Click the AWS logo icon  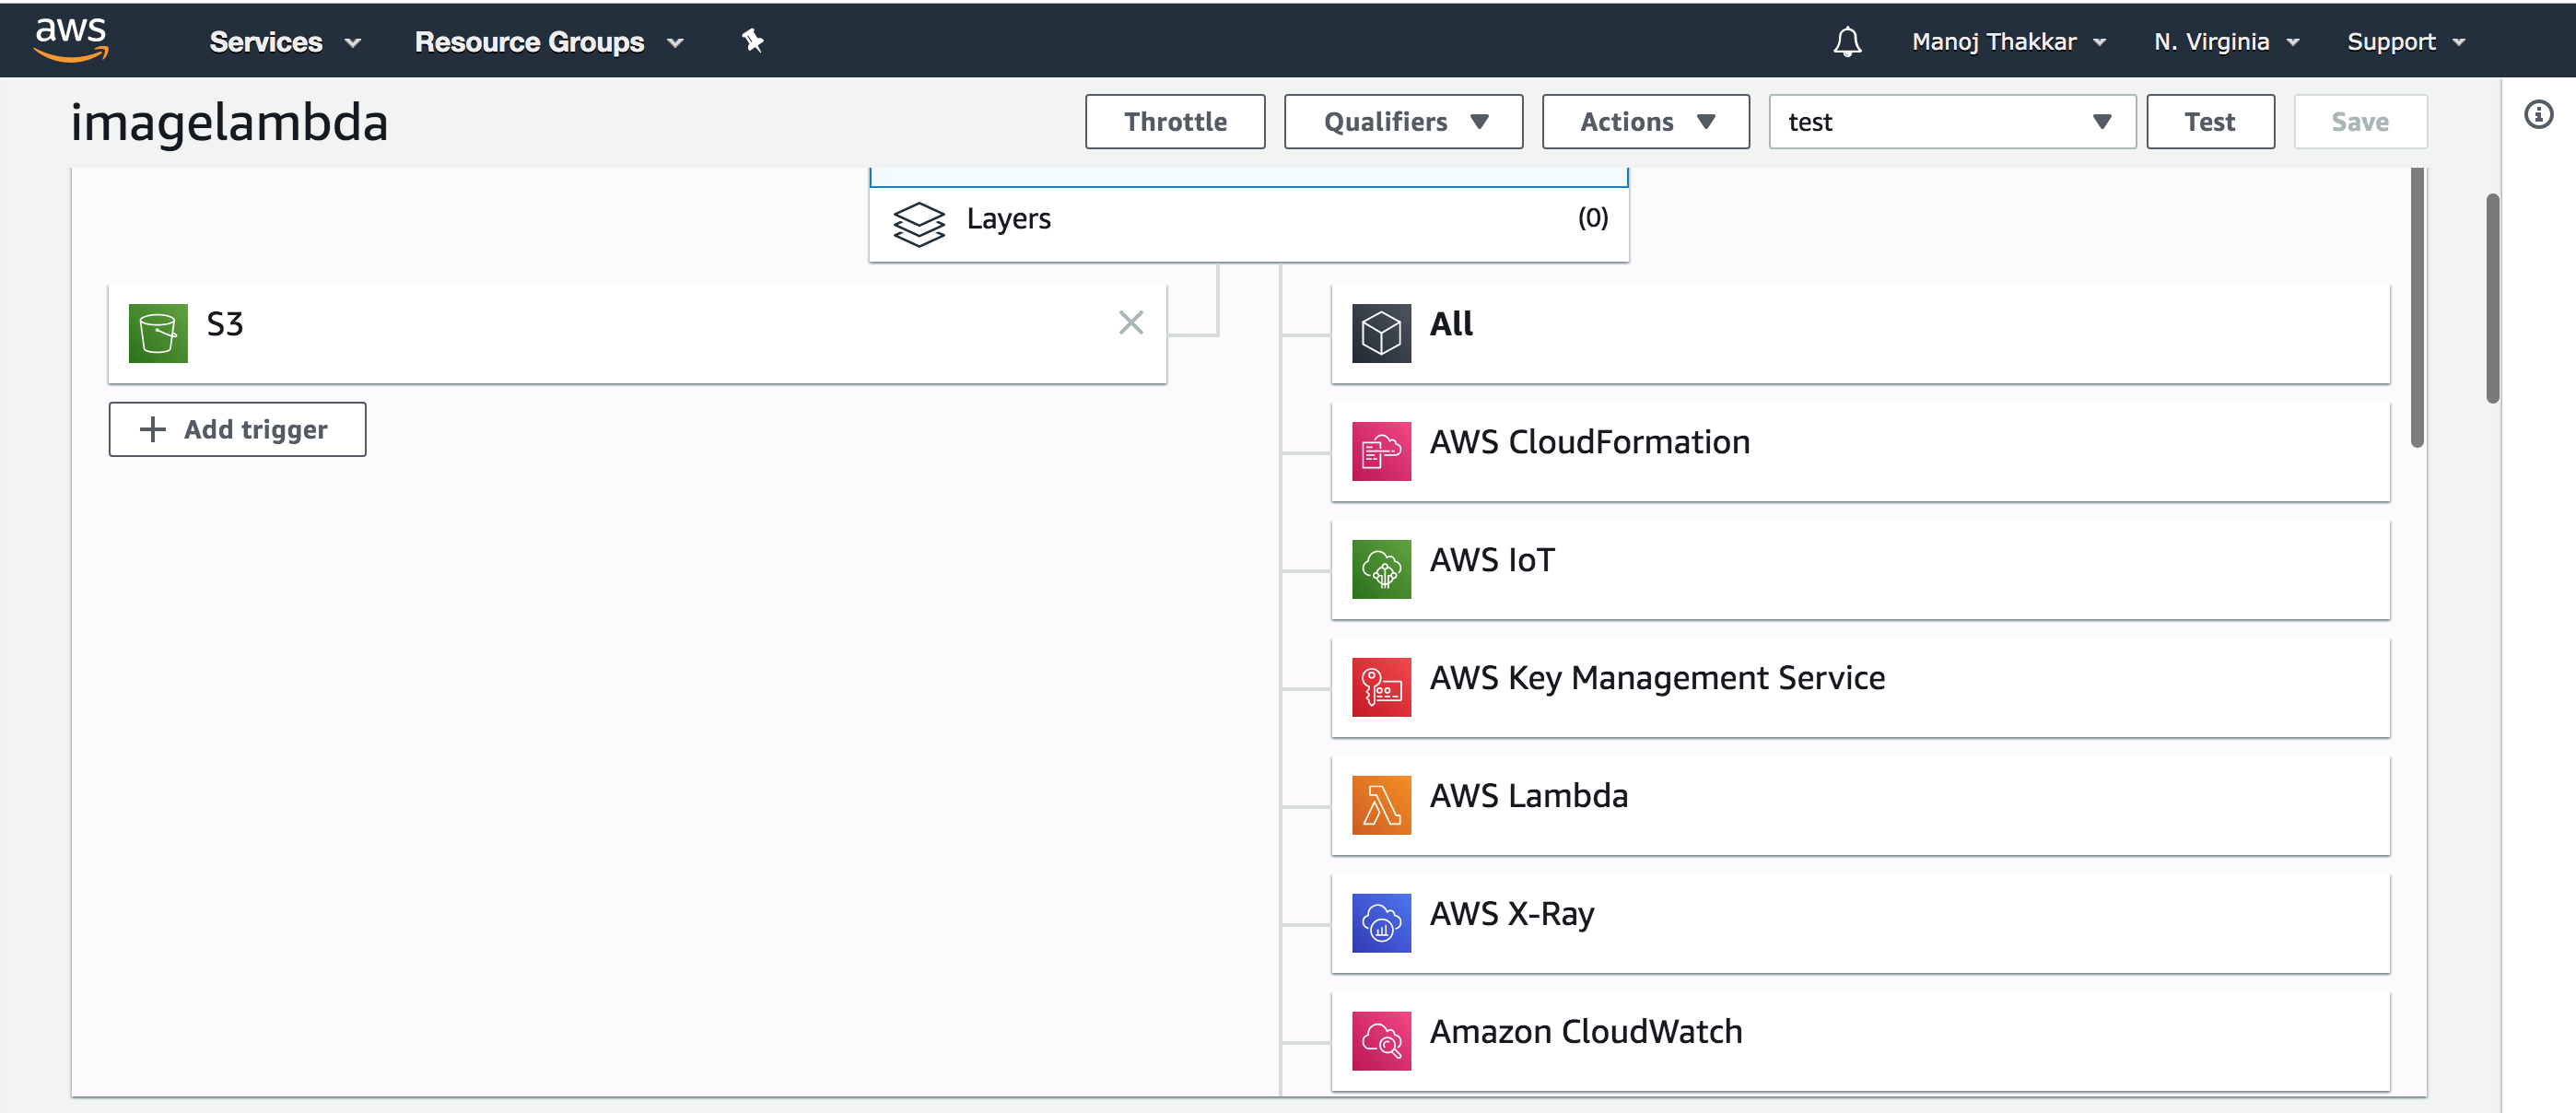(x=70, y=40)
